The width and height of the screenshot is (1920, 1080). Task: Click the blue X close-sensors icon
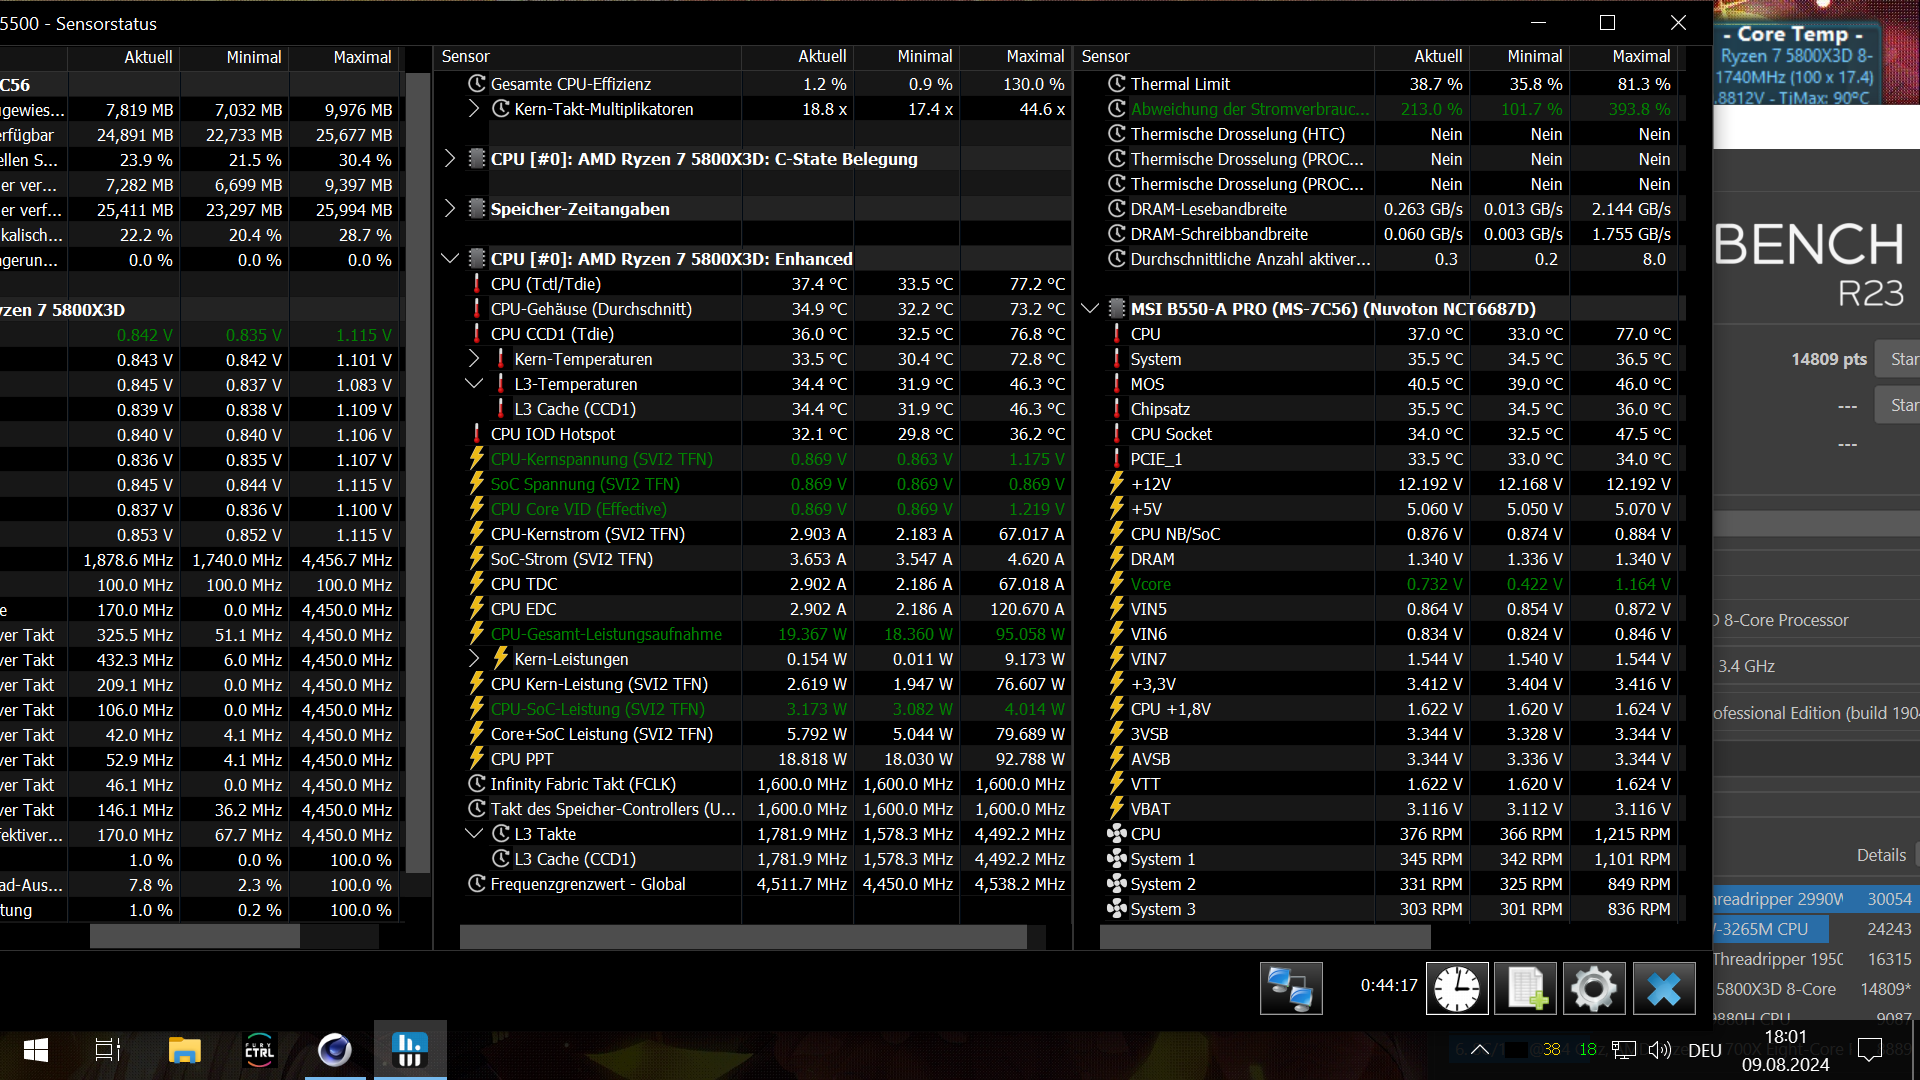[1663, 988]
